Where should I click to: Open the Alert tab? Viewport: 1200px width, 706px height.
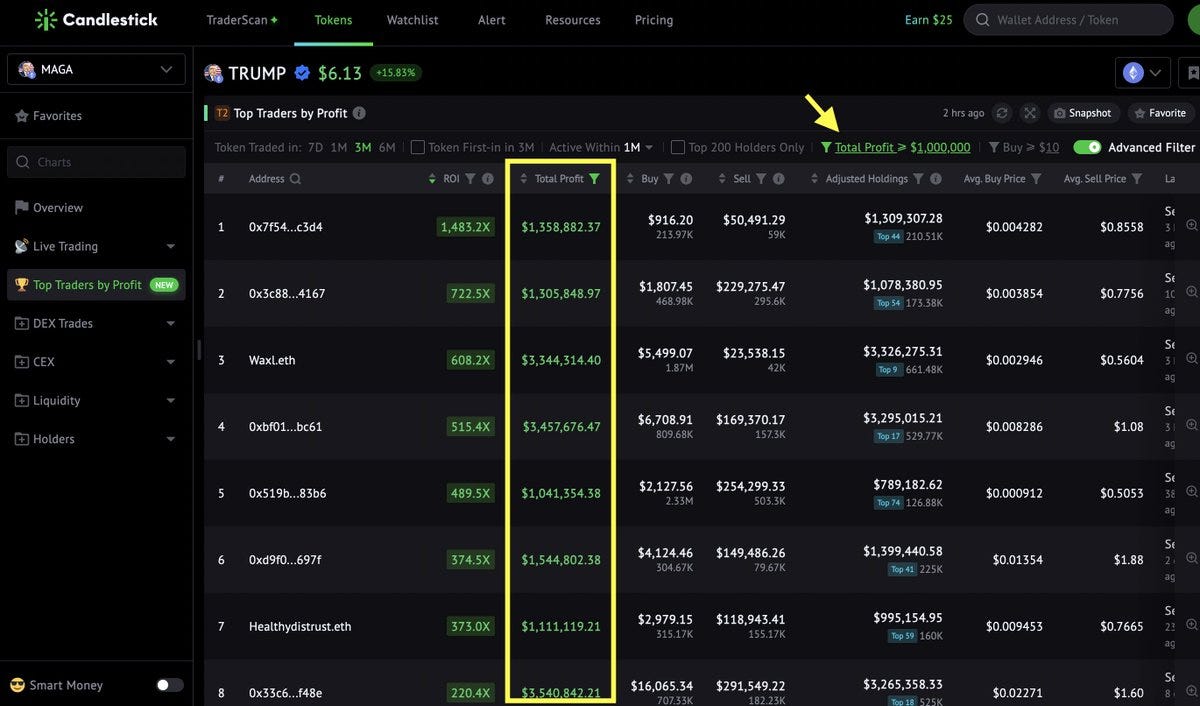point(491,20)
